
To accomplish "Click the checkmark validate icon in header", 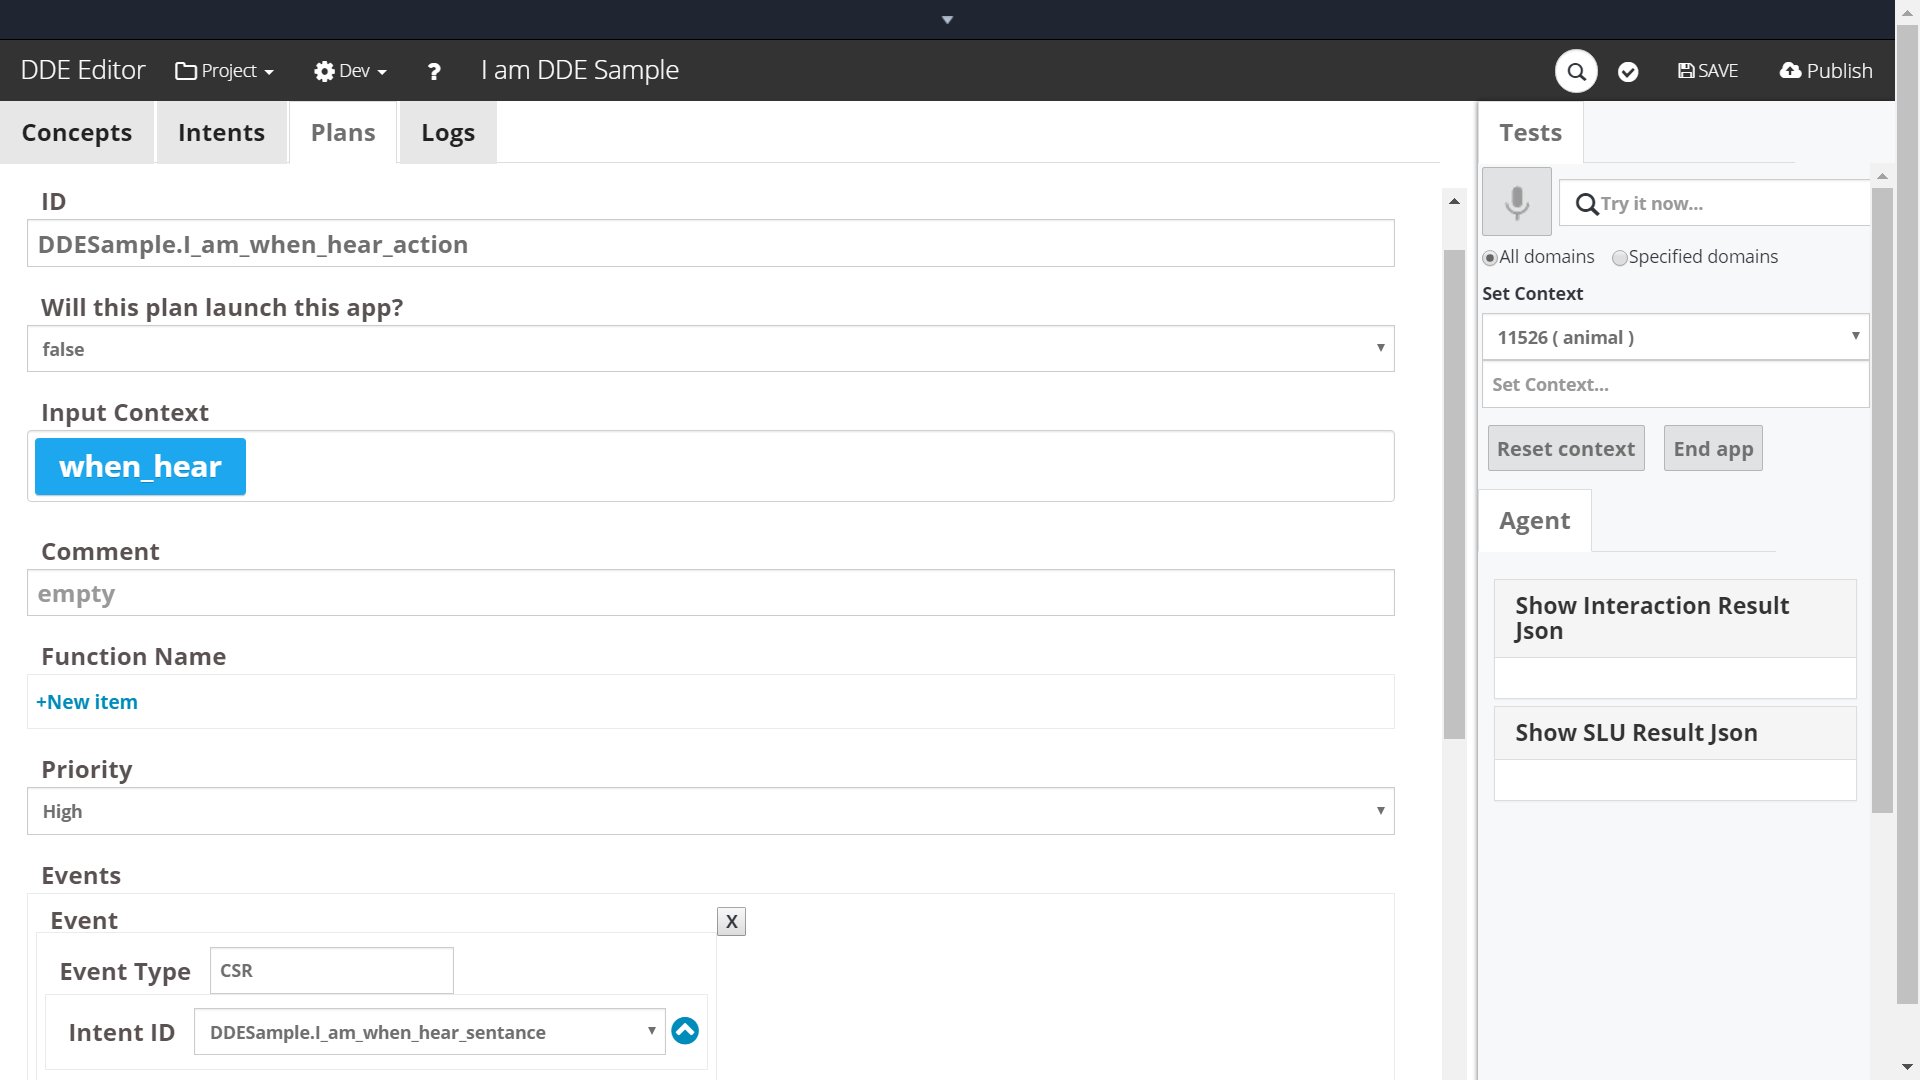I will coord(1628,71).
